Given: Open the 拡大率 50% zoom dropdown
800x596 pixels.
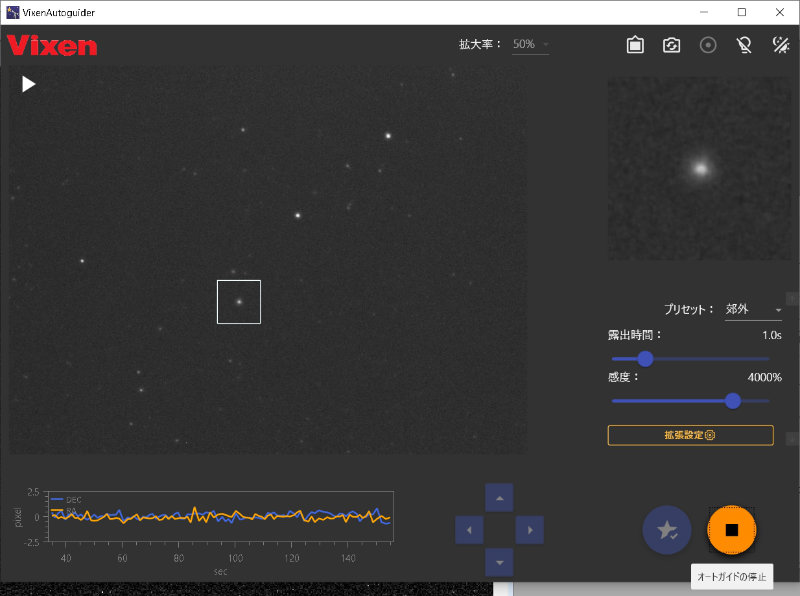Looking at the screenshot, I should pos(530,45).
